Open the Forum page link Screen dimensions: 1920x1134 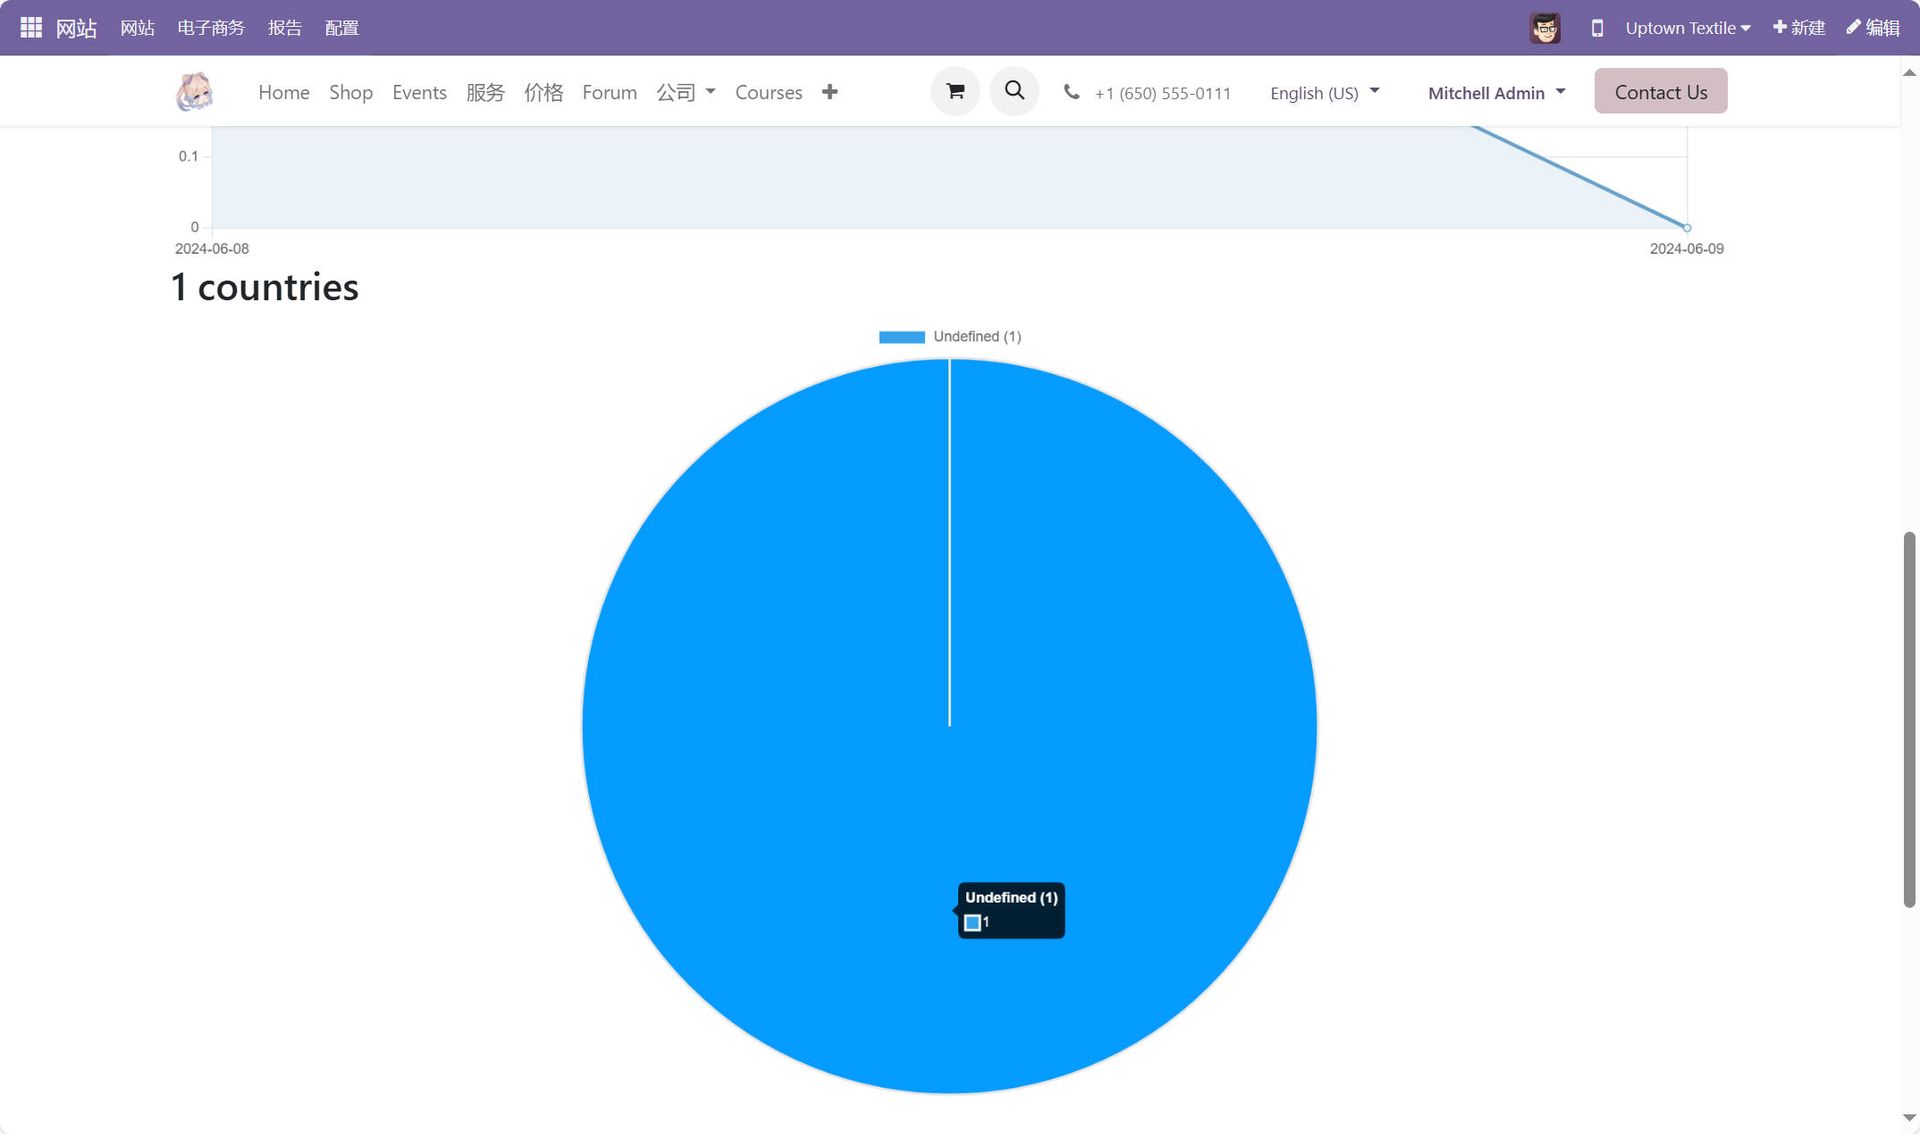(609, 92)
